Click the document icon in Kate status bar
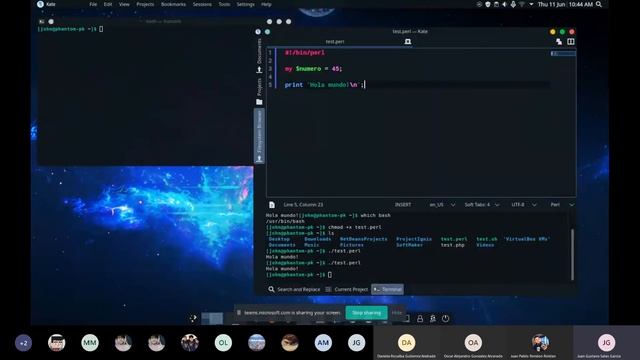This screenshot has height=360, width=640. point(272,205)
